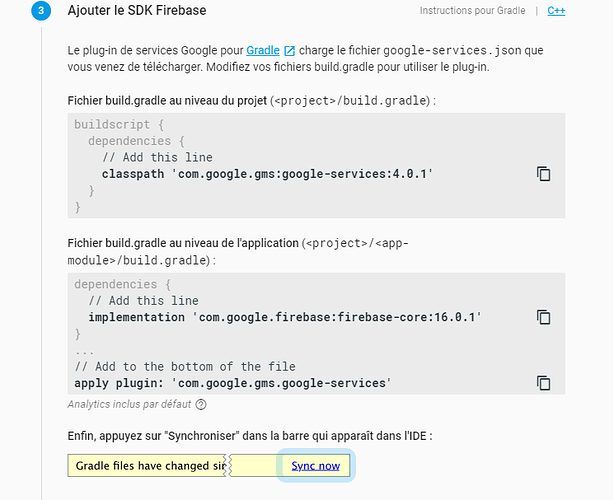This screenshot has width=613, height=500.
Task: Click the implementation firebase-core code text
Action: pos(285,317)
